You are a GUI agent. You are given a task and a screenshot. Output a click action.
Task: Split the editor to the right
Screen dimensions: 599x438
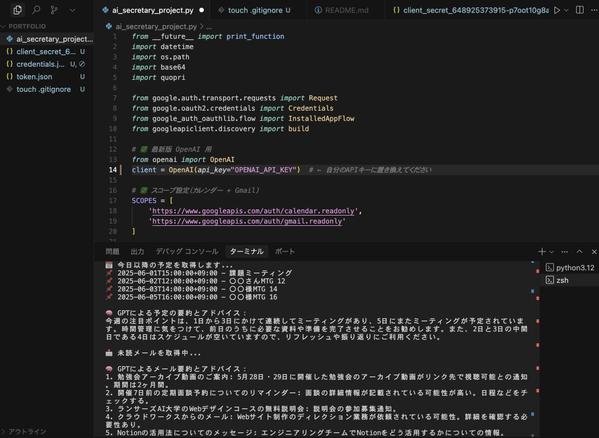click(580, 10)
